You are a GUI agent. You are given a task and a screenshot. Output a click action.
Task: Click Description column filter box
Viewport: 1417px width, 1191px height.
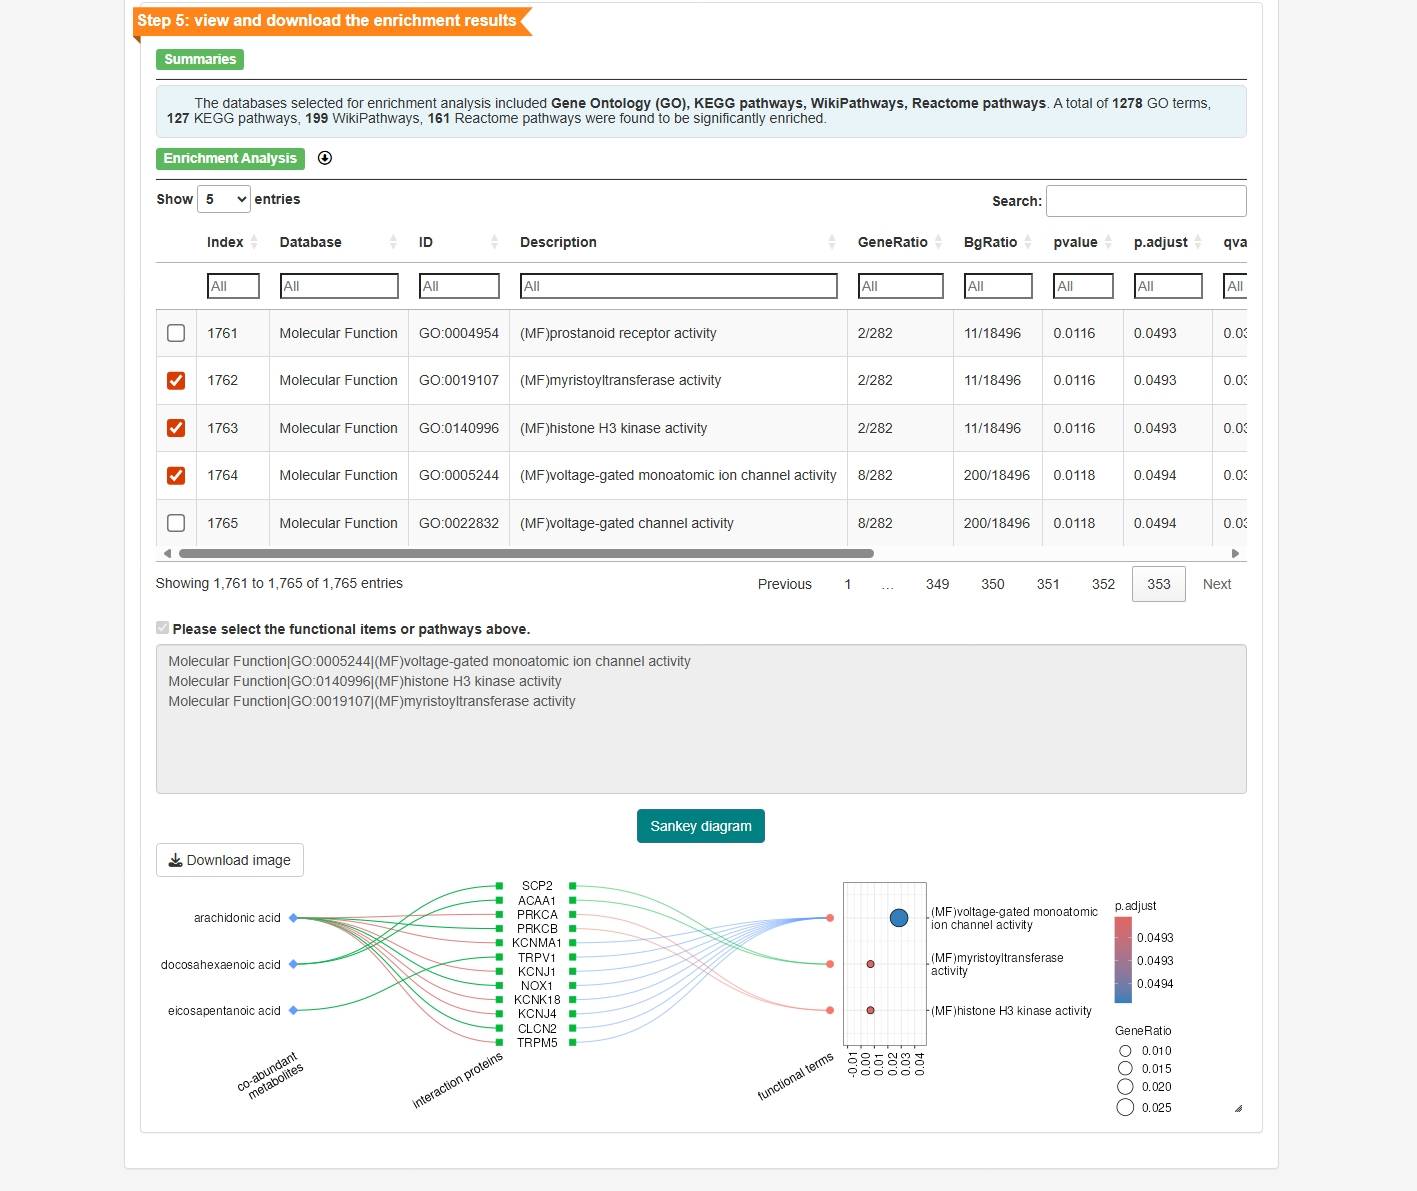[679, 286]
